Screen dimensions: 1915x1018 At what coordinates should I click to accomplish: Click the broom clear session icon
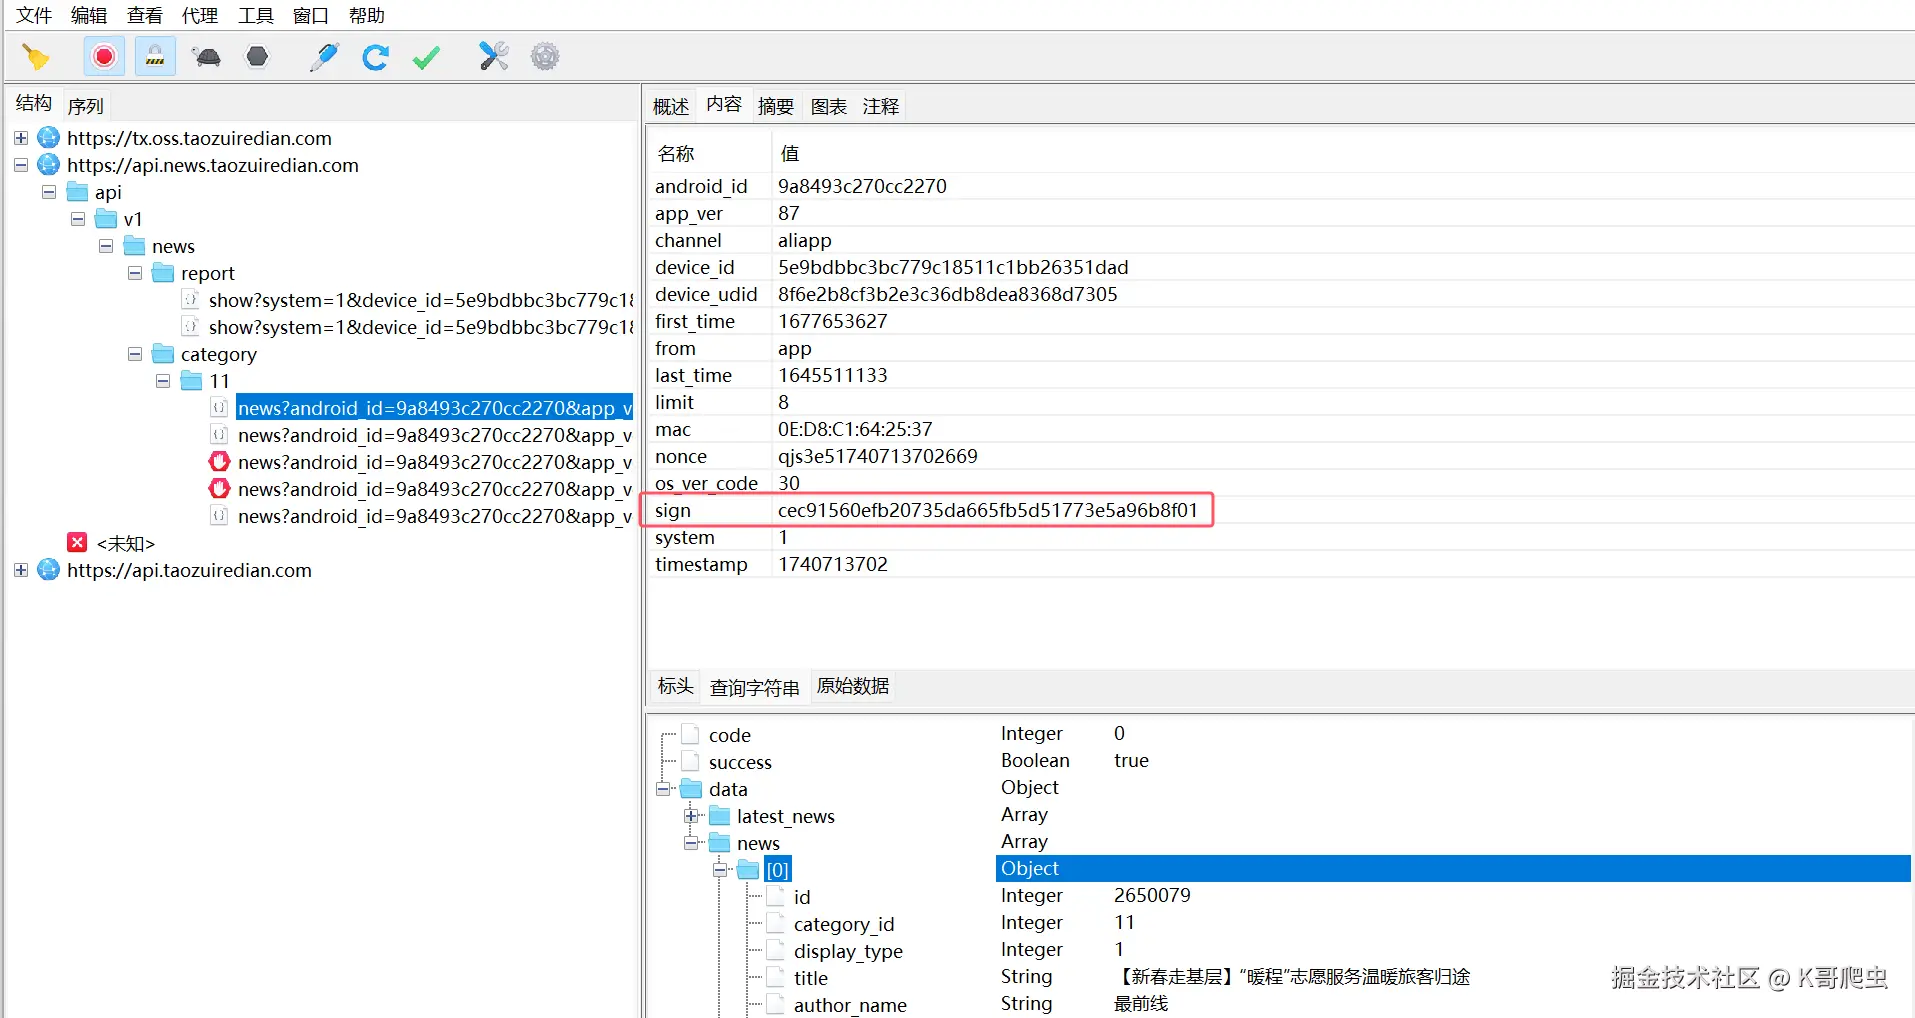(x=36, y=57)
